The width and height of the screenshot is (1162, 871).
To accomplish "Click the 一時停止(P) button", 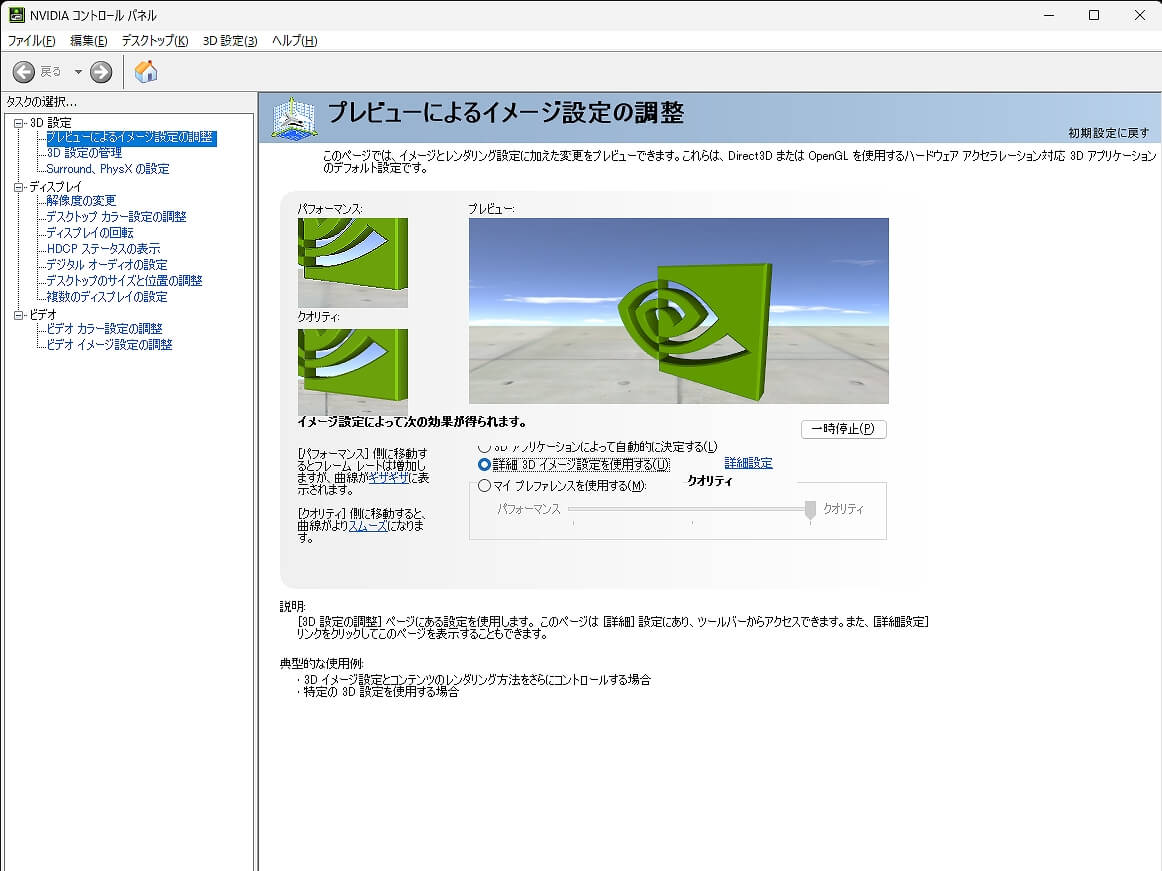I will pyautogui.click(x=843, y=427).
